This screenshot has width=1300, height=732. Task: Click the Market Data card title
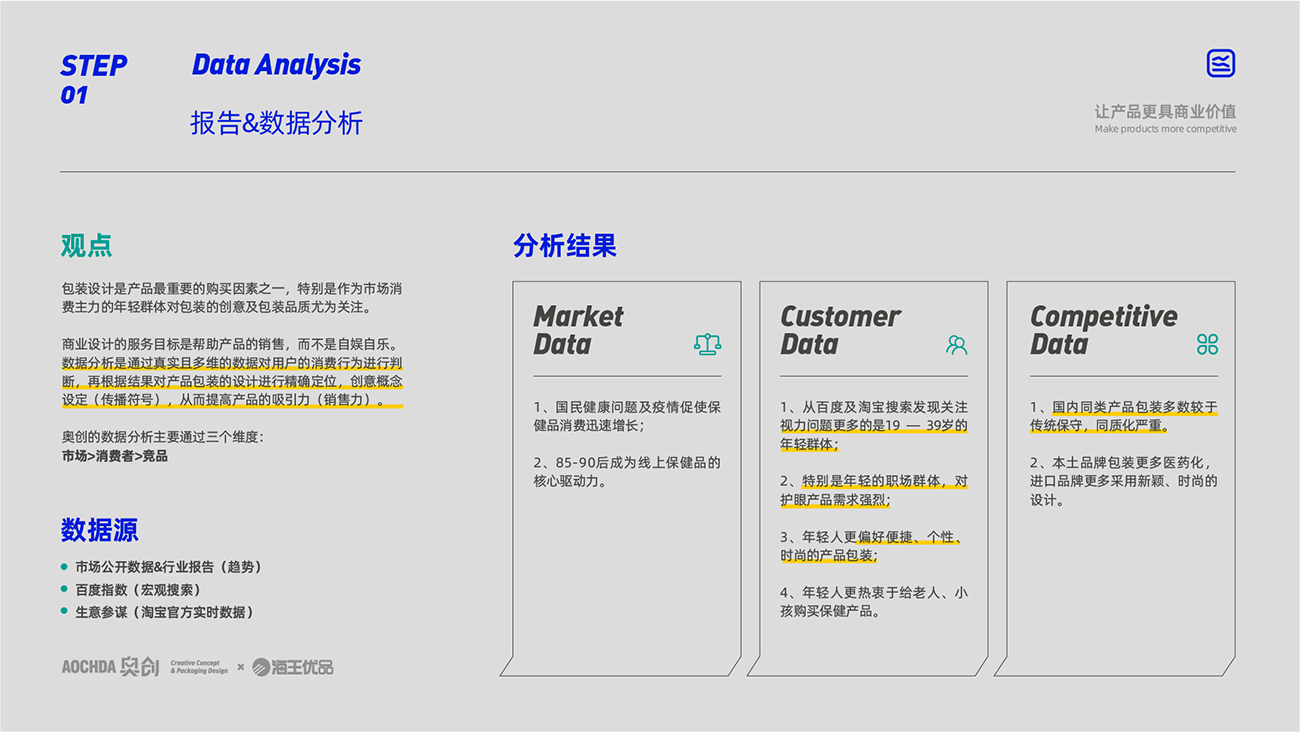[578, 330]
